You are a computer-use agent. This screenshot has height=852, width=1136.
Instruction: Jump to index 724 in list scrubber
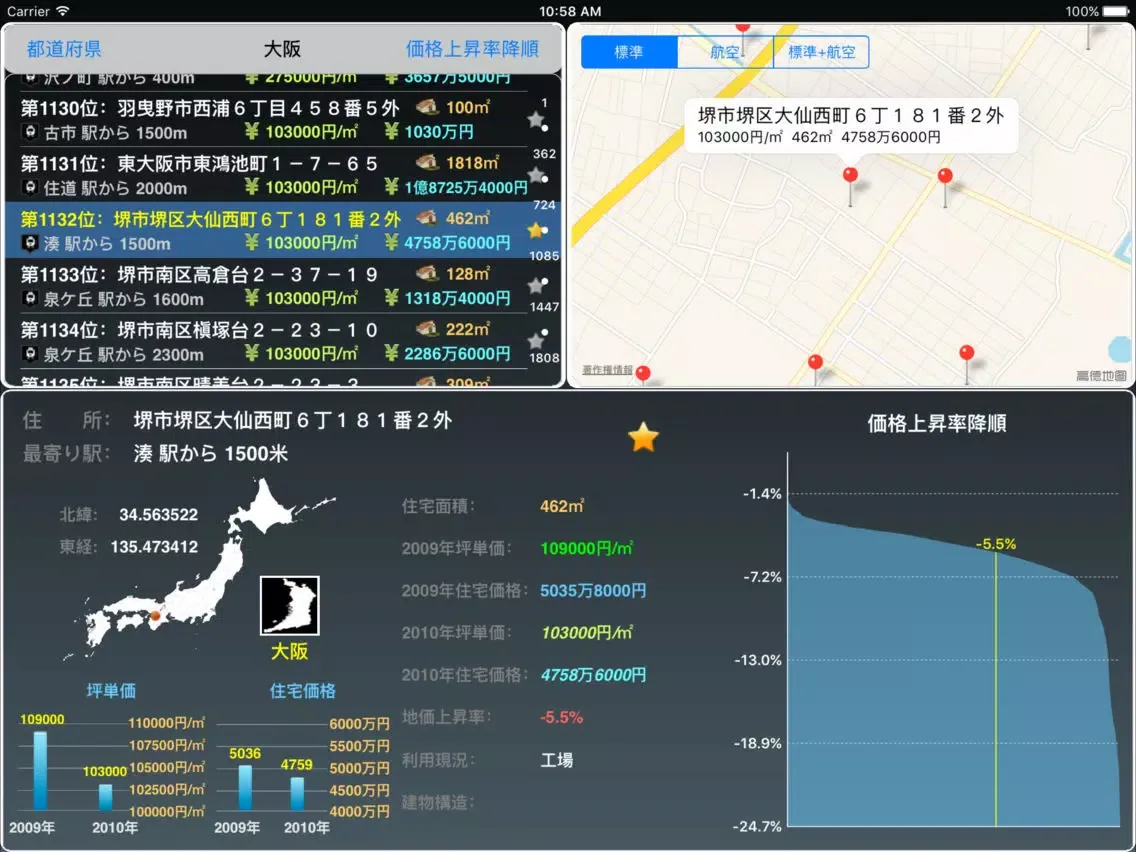(544, 205)
